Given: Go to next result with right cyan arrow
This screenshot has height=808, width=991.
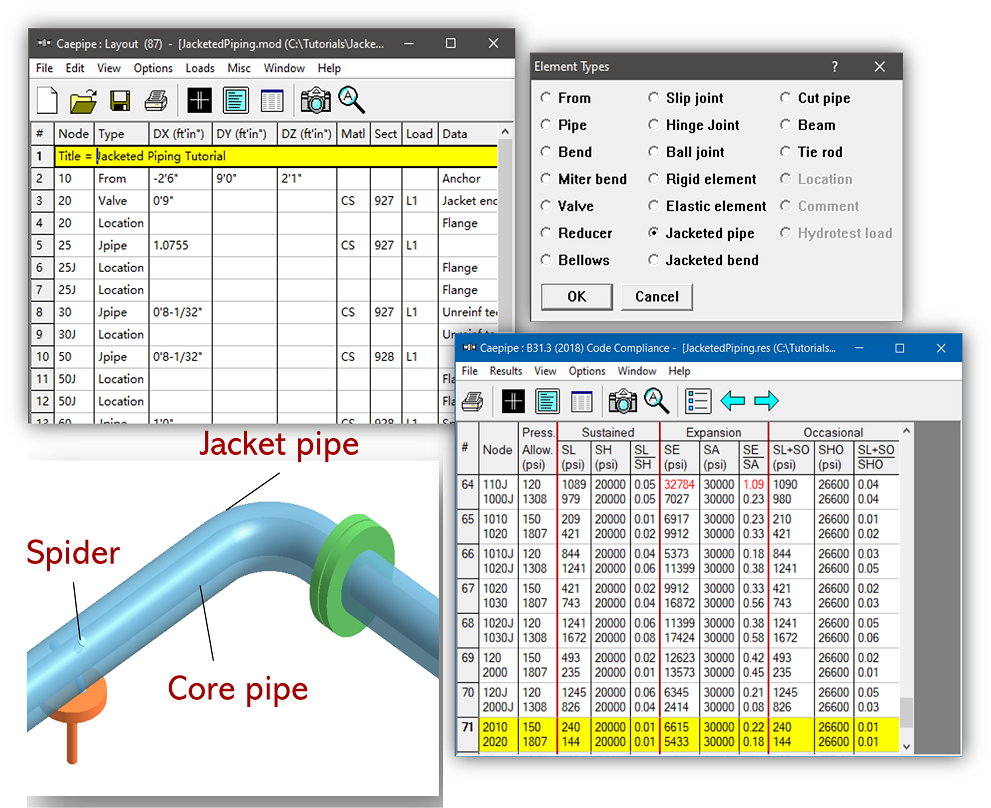Looking at the screenshot, I should pos(766,401).
